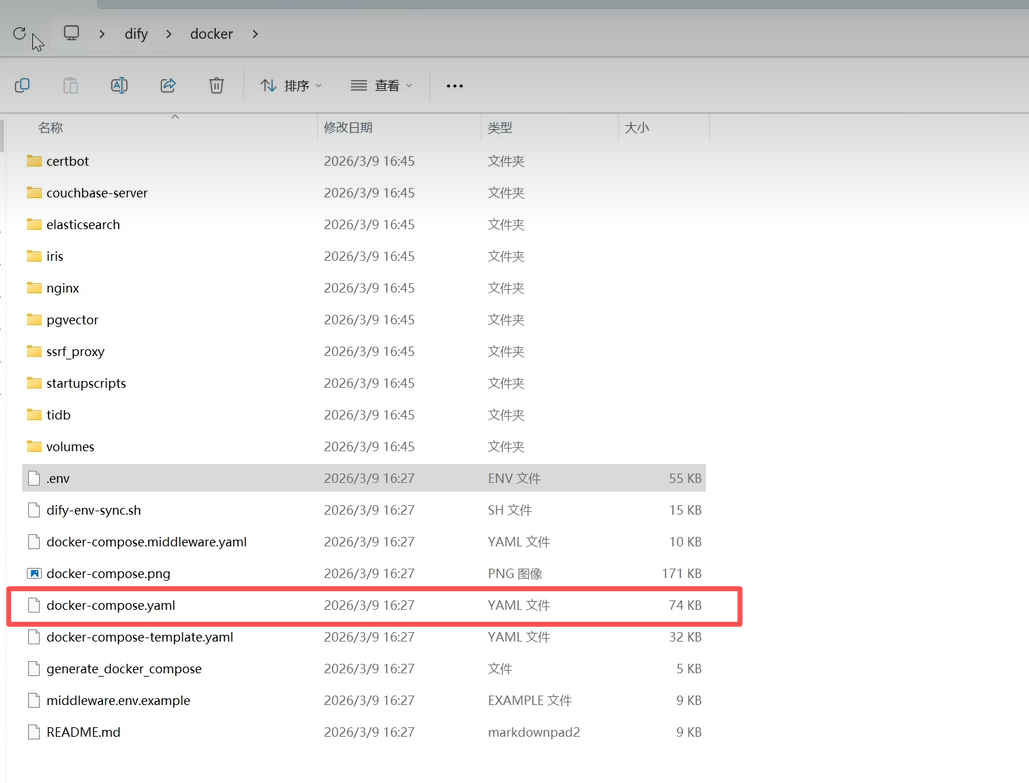Sort by 大小 column header
The width and height of the screenshot is (1029, 783).
pos(637,127)
